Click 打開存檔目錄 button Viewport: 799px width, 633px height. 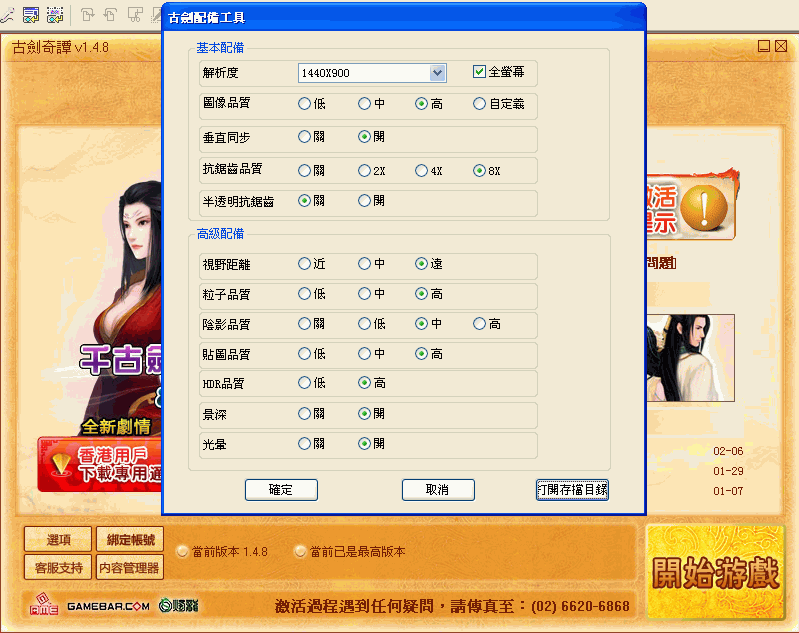click(572, 490)
